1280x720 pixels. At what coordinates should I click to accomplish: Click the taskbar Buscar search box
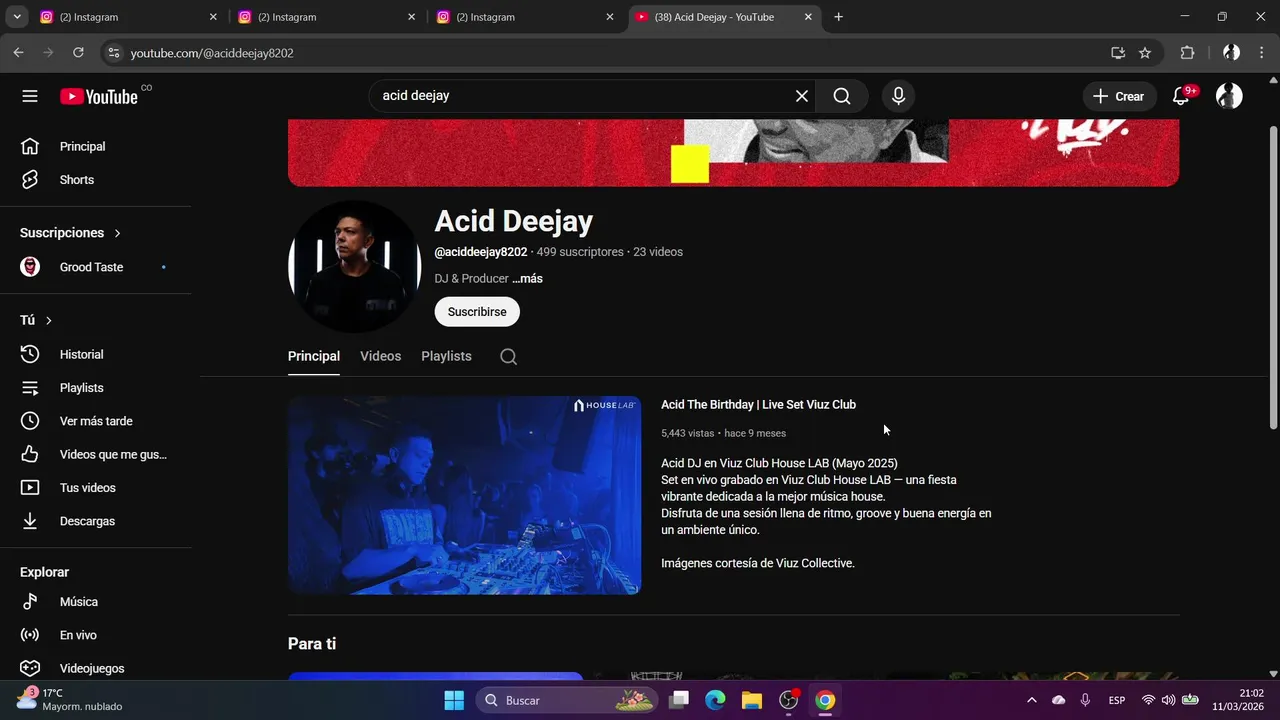pyautogui.click(x=566, y=700)
